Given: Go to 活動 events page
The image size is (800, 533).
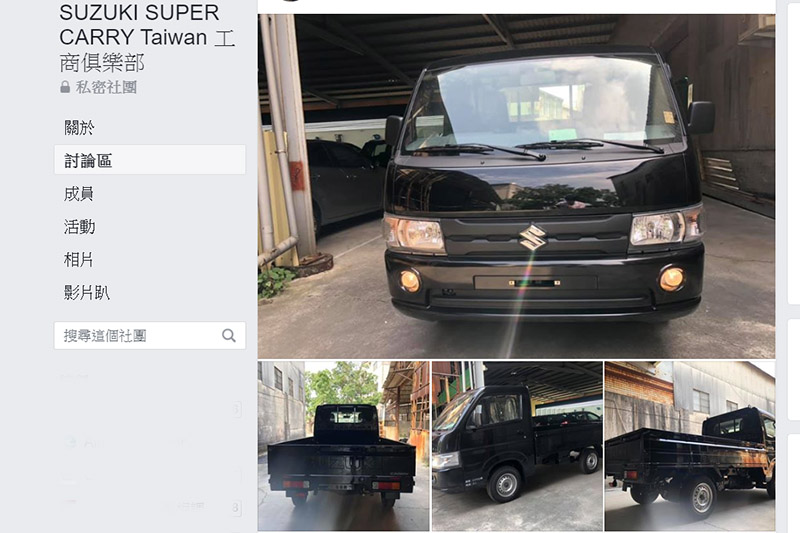Looking at the screenshot, I should tap(80, 226).
